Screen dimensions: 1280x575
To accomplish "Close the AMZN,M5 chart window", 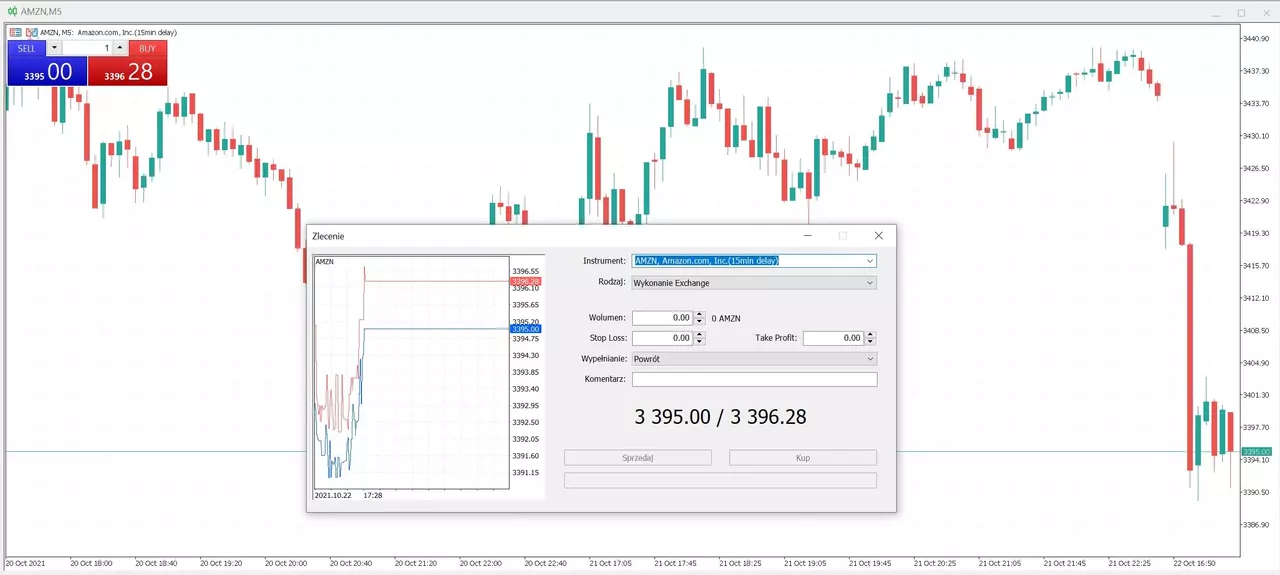I will [1265, 12].
